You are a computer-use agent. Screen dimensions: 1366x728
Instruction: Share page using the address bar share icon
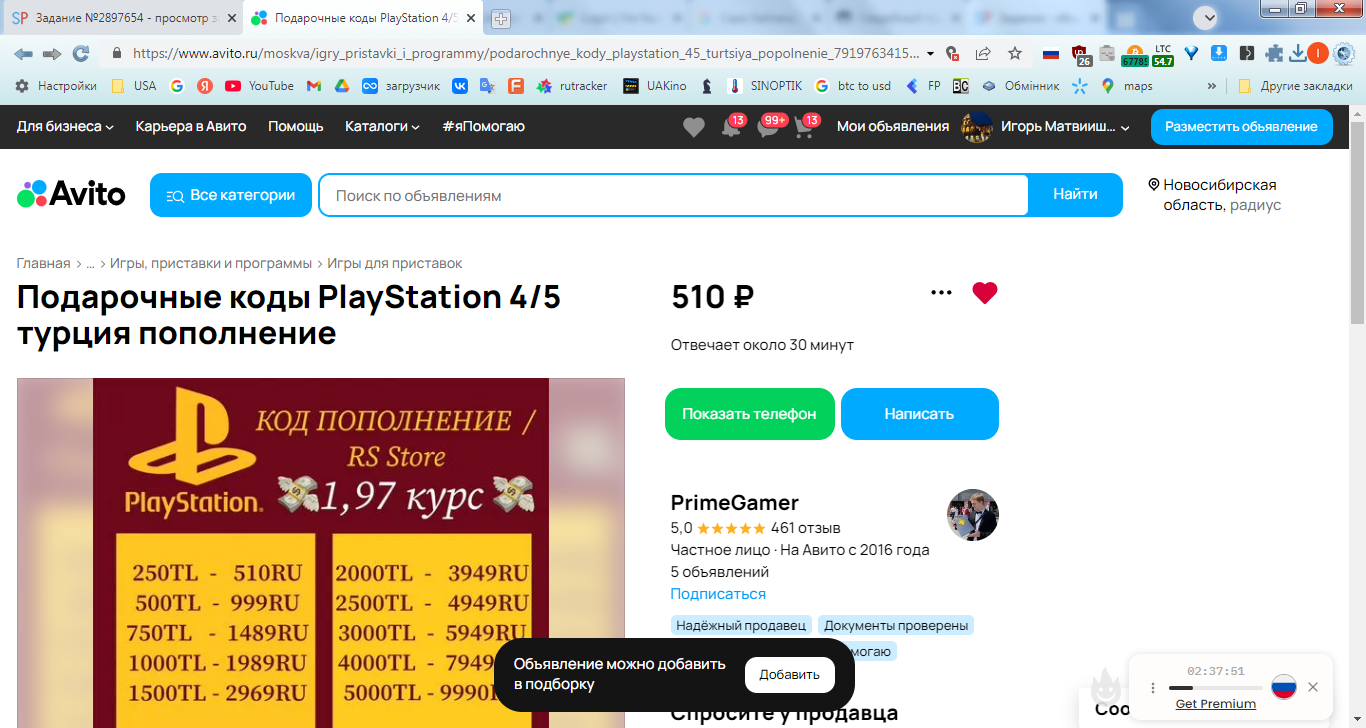click(x=983, y=53)
